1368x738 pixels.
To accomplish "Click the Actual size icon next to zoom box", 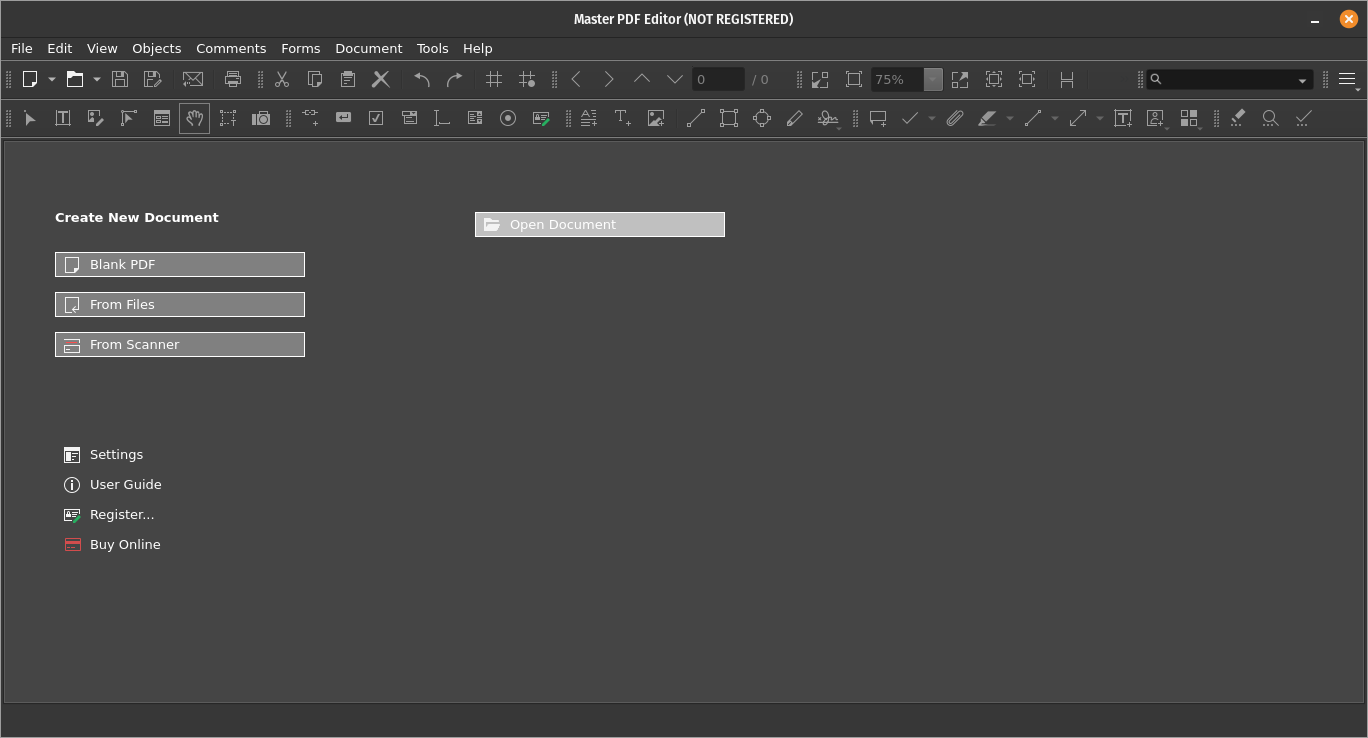I will pyautogui.click(x=853, y=79).
